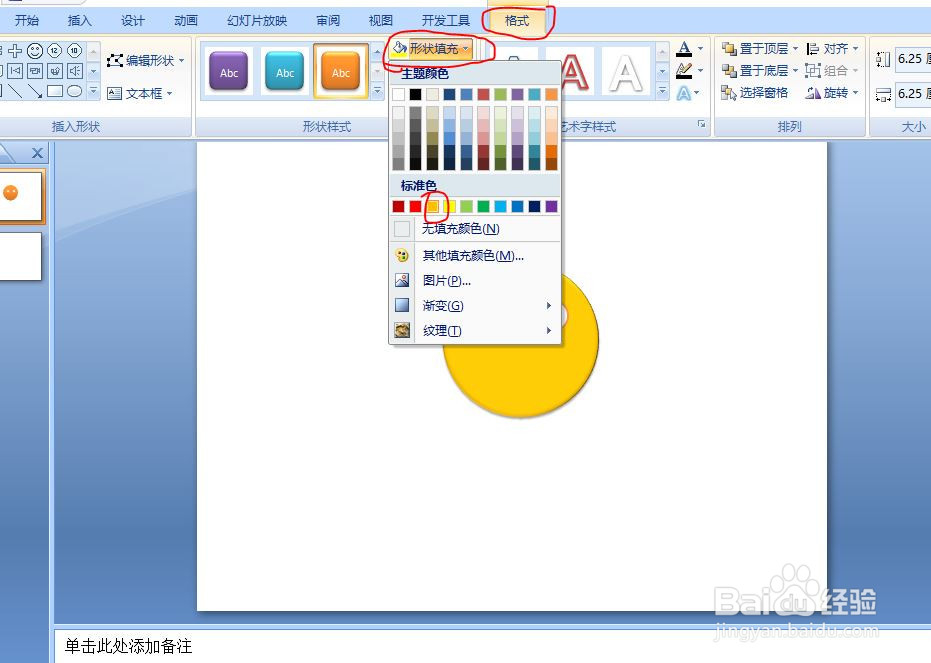Screen dimensions: 931x663
Task: Switch to the 开始 tab
Action: click(27, 20)
